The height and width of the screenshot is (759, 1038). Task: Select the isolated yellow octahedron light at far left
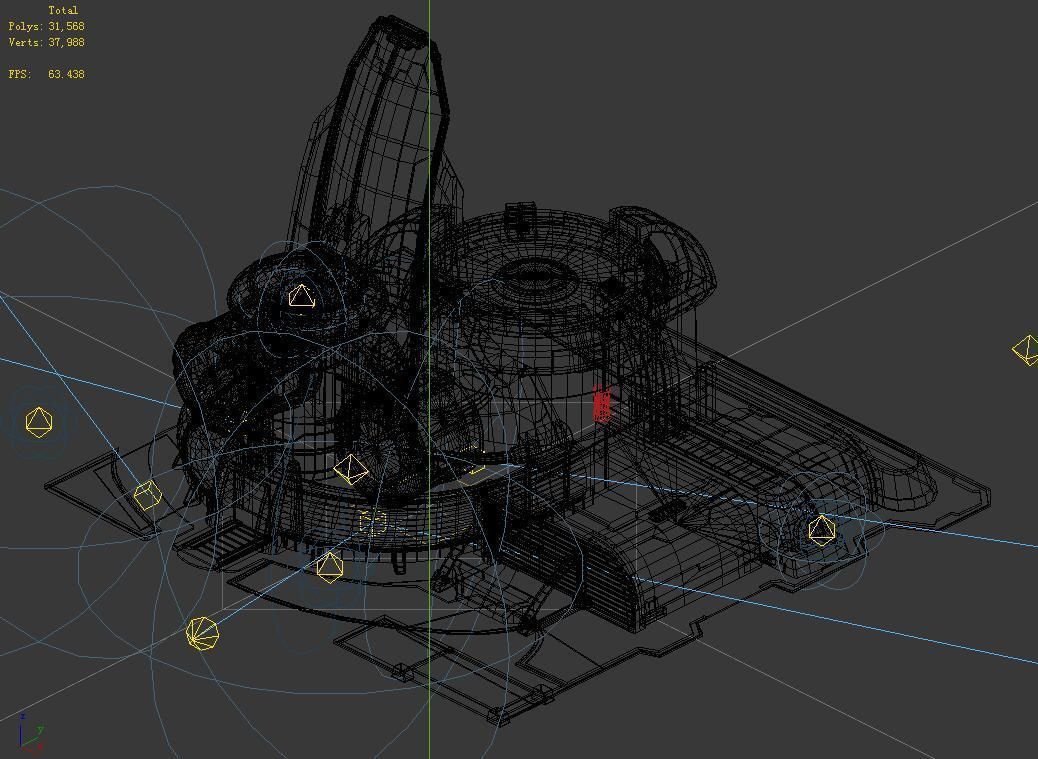[39, 422]
